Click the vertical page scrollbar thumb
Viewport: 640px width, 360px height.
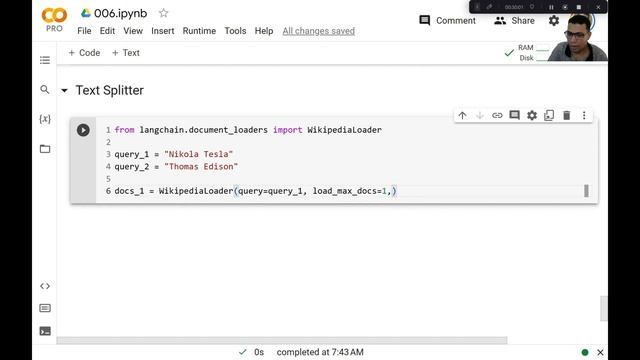pyautogui.click(x=604, y=309)
